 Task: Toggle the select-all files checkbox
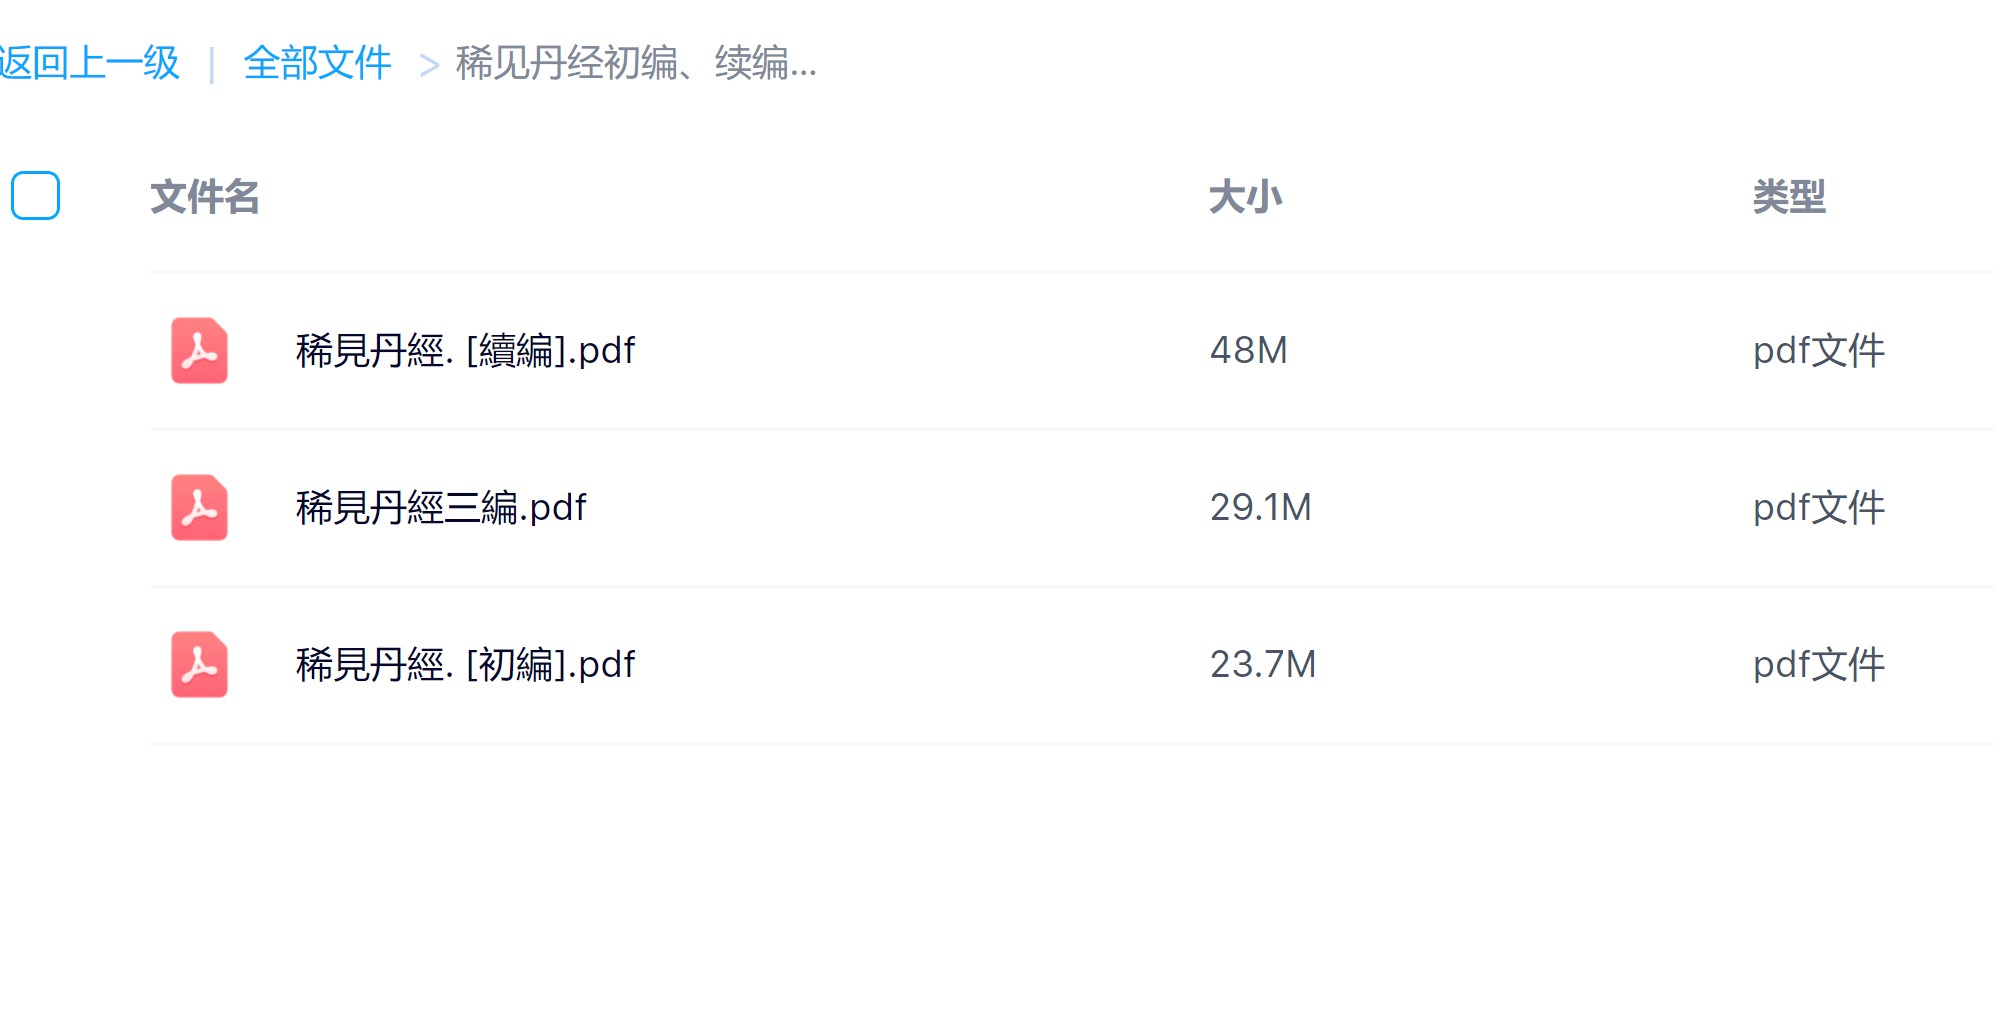(x=35, y=195)
